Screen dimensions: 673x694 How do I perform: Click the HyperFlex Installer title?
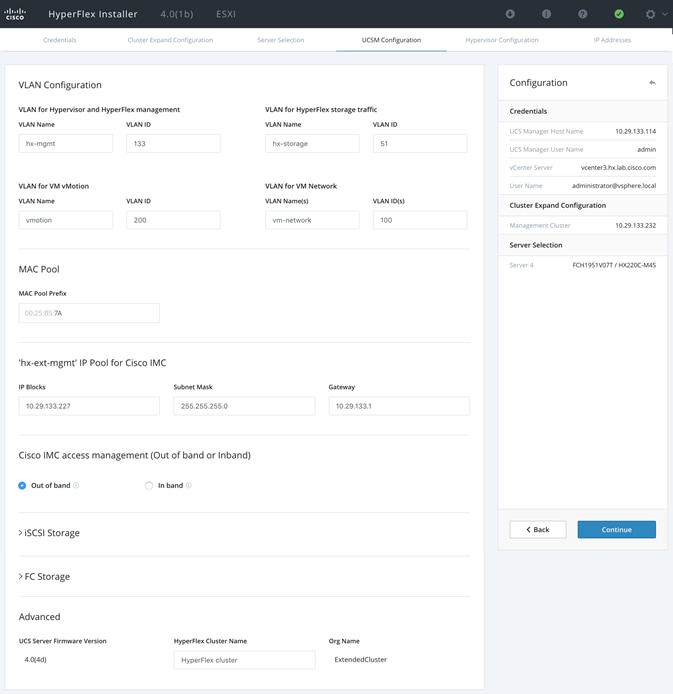pos(93,14)
